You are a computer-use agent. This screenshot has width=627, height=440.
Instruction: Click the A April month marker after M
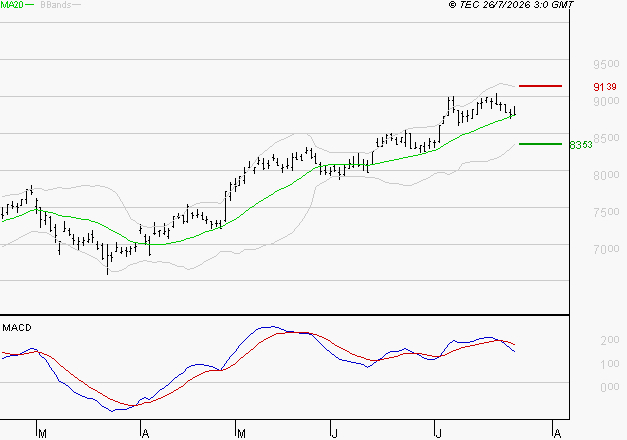tap(146, 434)
